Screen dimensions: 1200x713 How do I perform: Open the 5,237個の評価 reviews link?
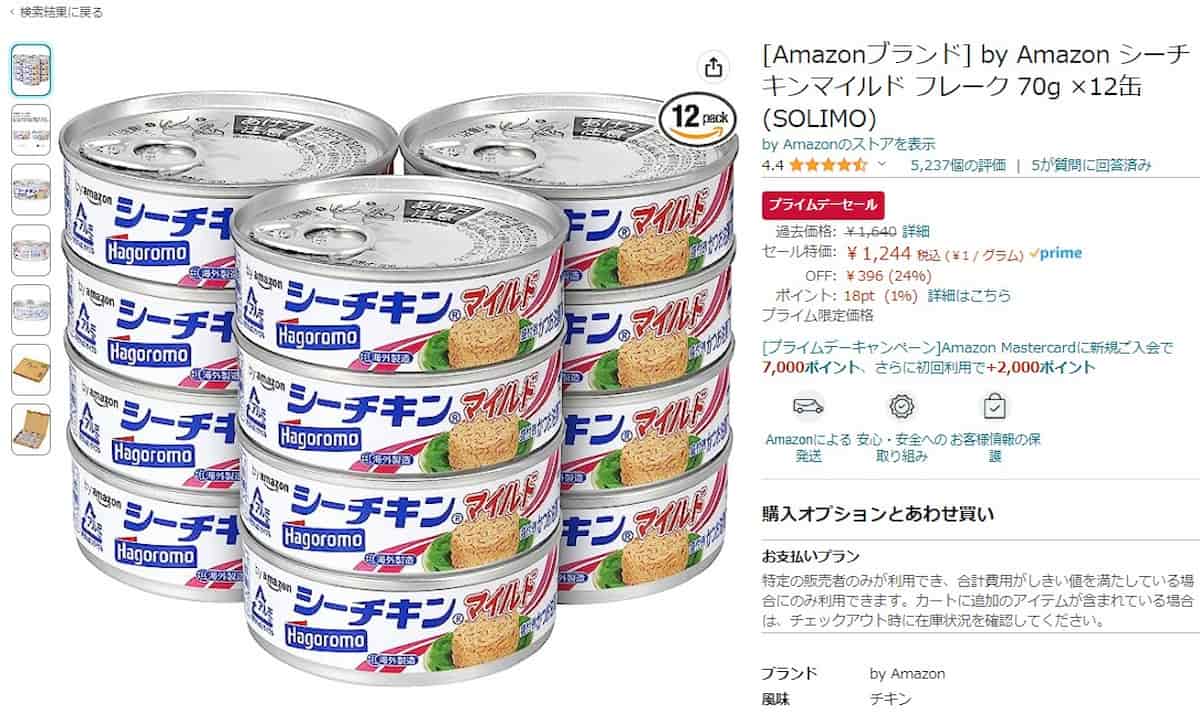click(x=958, y=165)
